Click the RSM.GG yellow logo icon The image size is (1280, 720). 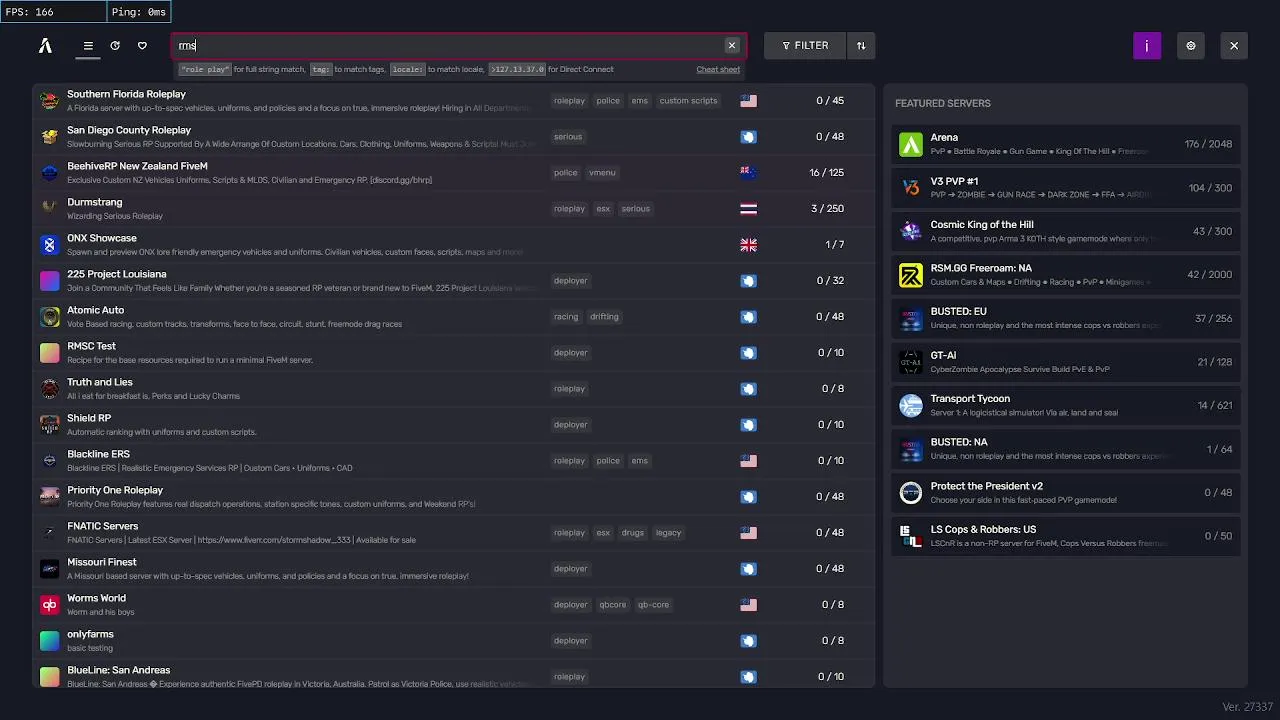tap(911, 275)
